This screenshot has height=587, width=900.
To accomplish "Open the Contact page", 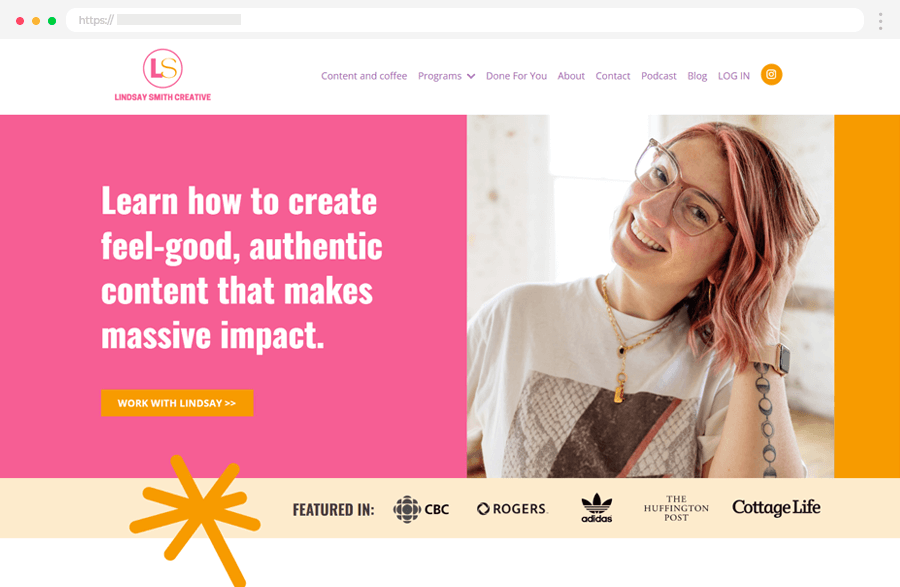I will pyautogui.click(x=612, y=76).
